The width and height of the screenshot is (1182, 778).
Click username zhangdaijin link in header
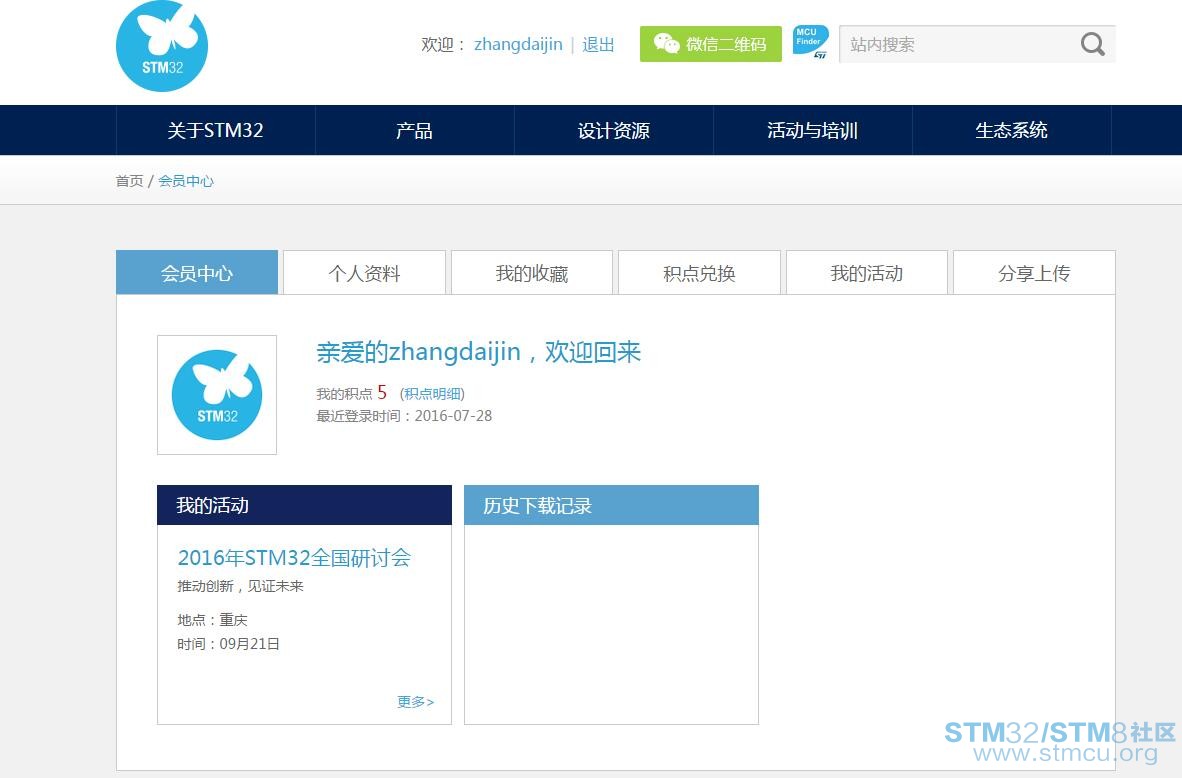tap(518, 44)
